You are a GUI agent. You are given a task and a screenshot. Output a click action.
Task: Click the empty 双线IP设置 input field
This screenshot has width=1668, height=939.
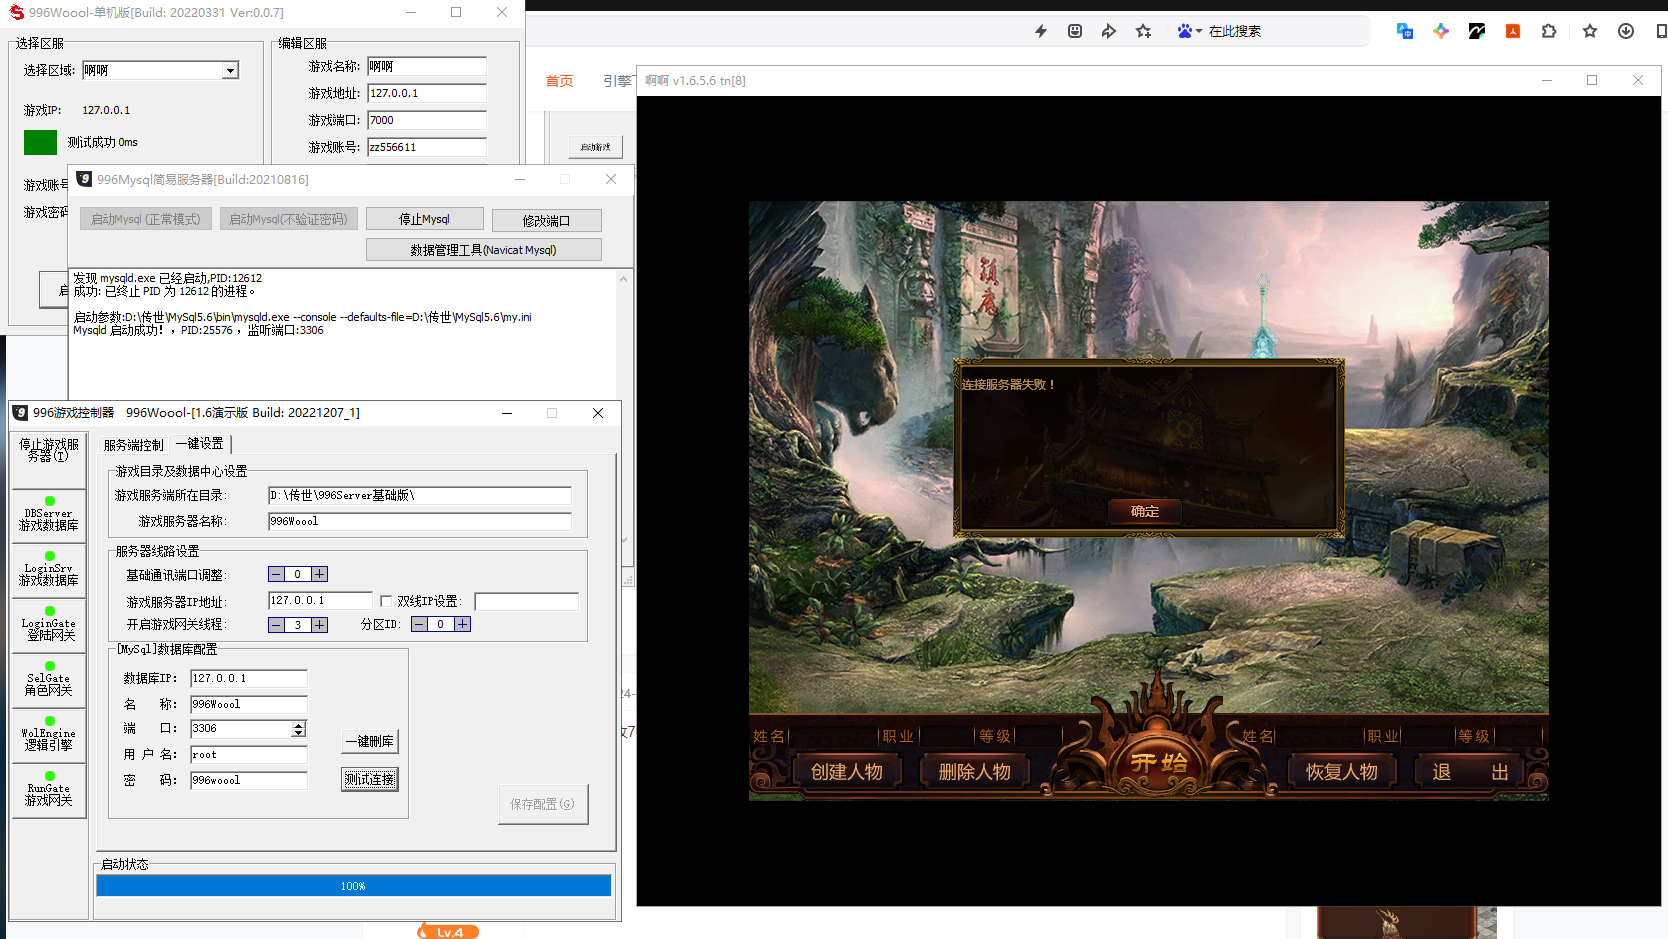point(526,601)
